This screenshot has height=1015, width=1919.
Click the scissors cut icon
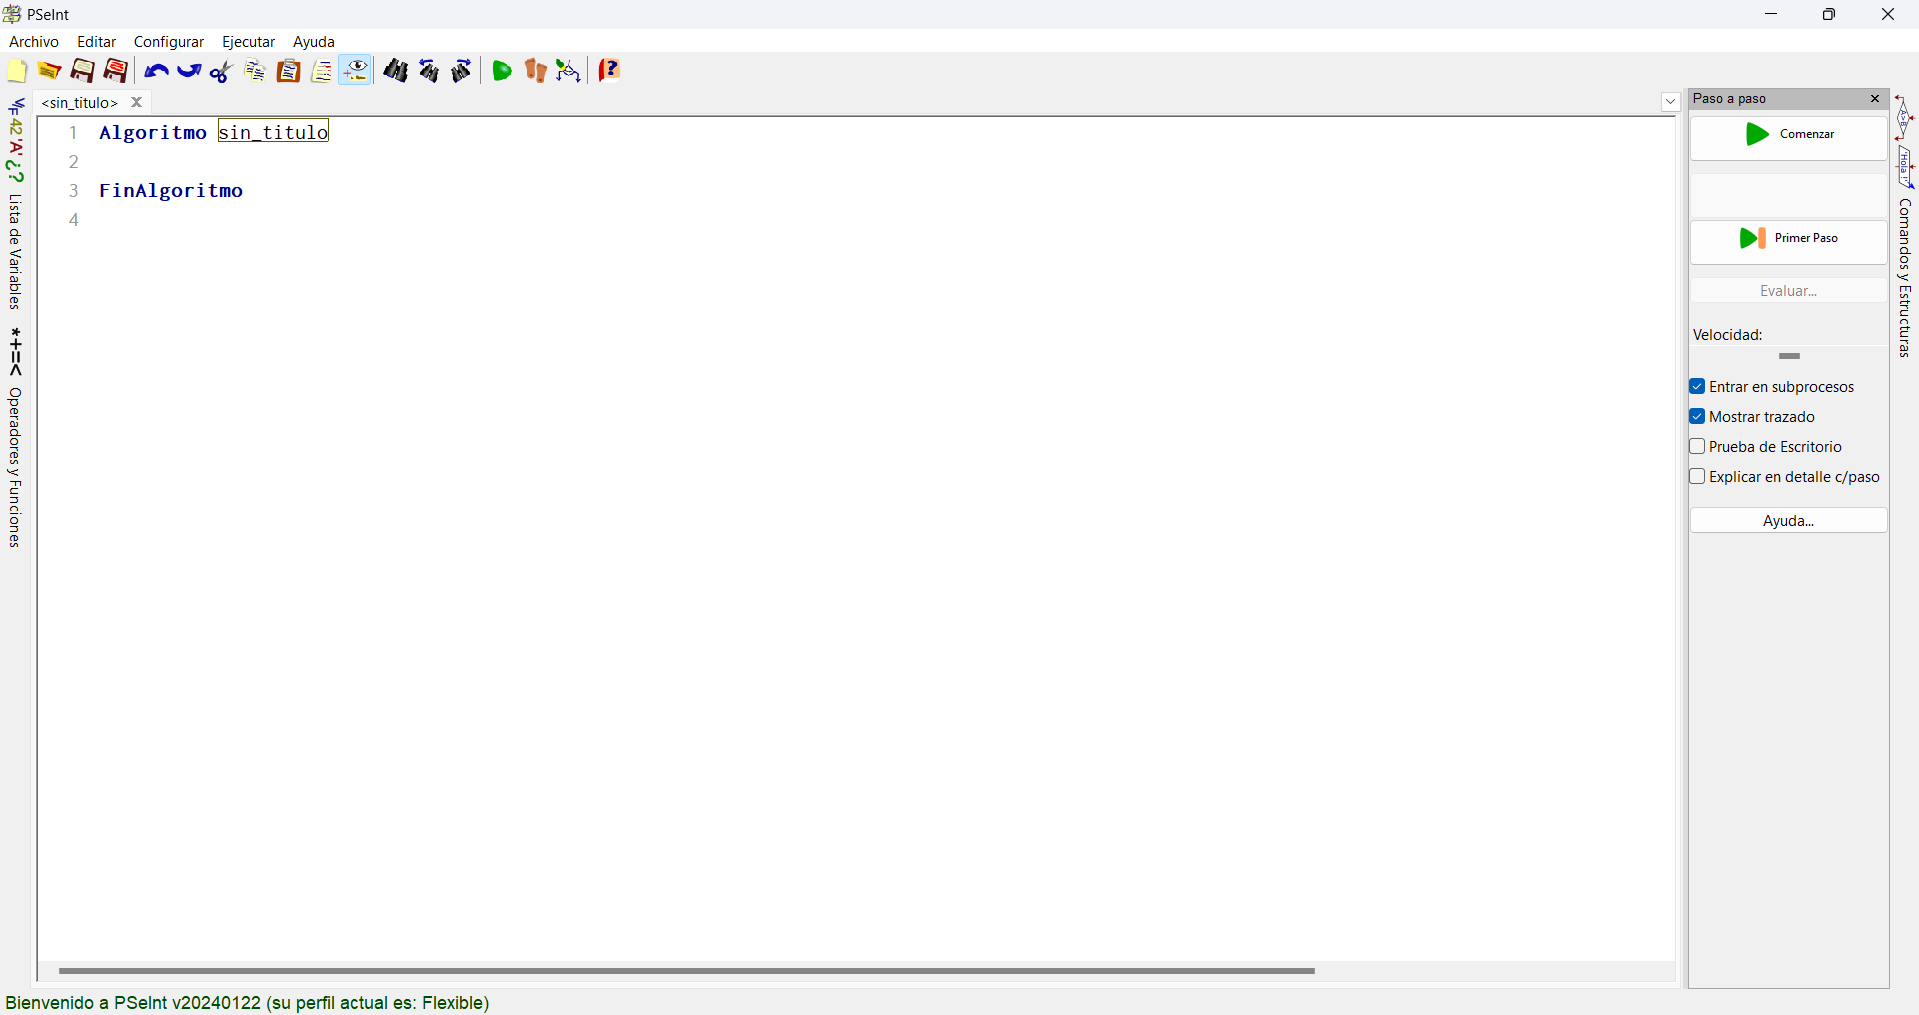[x=222, y=71]
